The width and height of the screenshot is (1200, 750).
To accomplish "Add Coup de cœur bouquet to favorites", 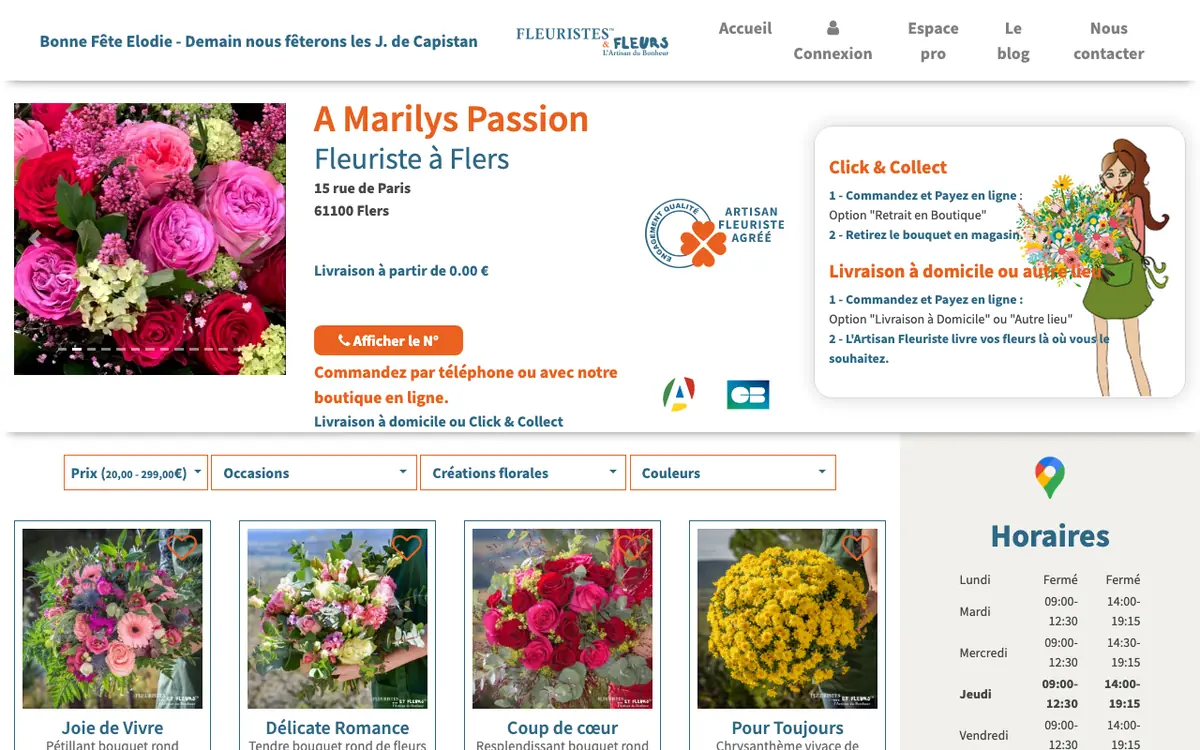I will pyautogui.click(x=632, y=547).
